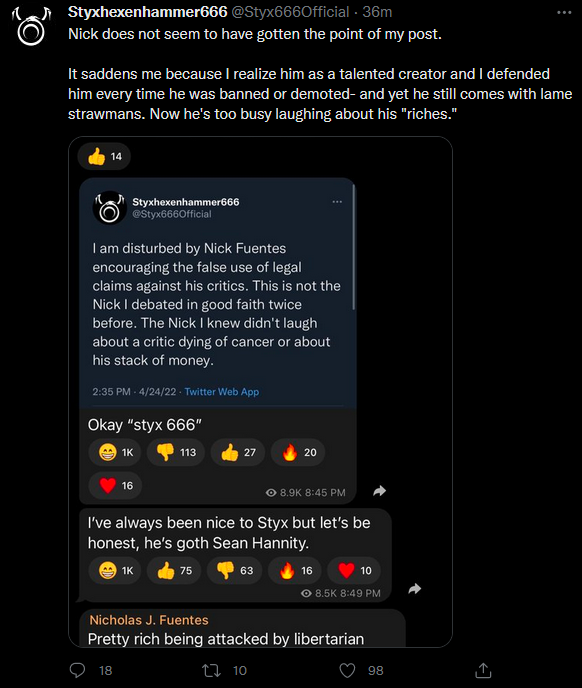The height and width of the screenshot is (688, 582).
Task: Click the forward arrow beside the goth Sean Hannity message
Action: 414,589
